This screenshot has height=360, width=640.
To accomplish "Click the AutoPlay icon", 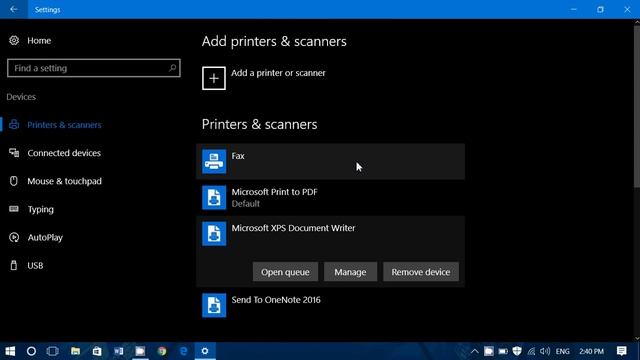I will pyautogui.click(x=14, y=237).
